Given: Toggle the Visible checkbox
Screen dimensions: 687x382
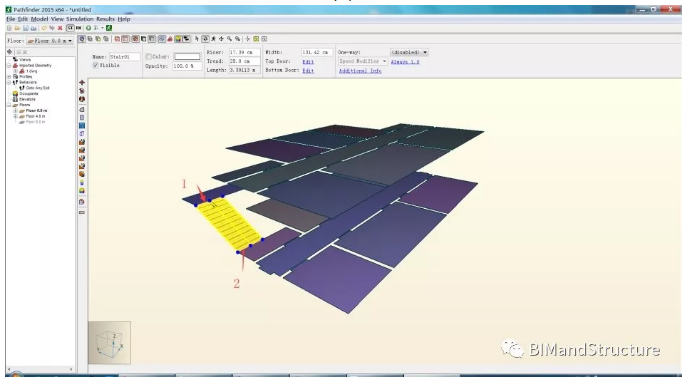Looking at the screenshot, I should [96, 65].
